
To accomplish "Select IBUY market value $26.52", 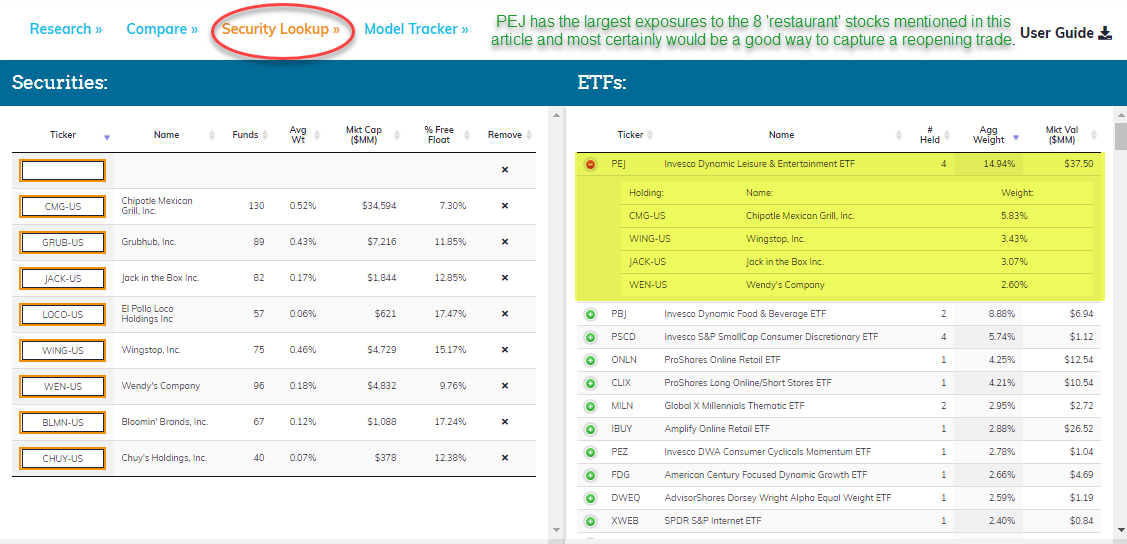I will coord(1078,429).
